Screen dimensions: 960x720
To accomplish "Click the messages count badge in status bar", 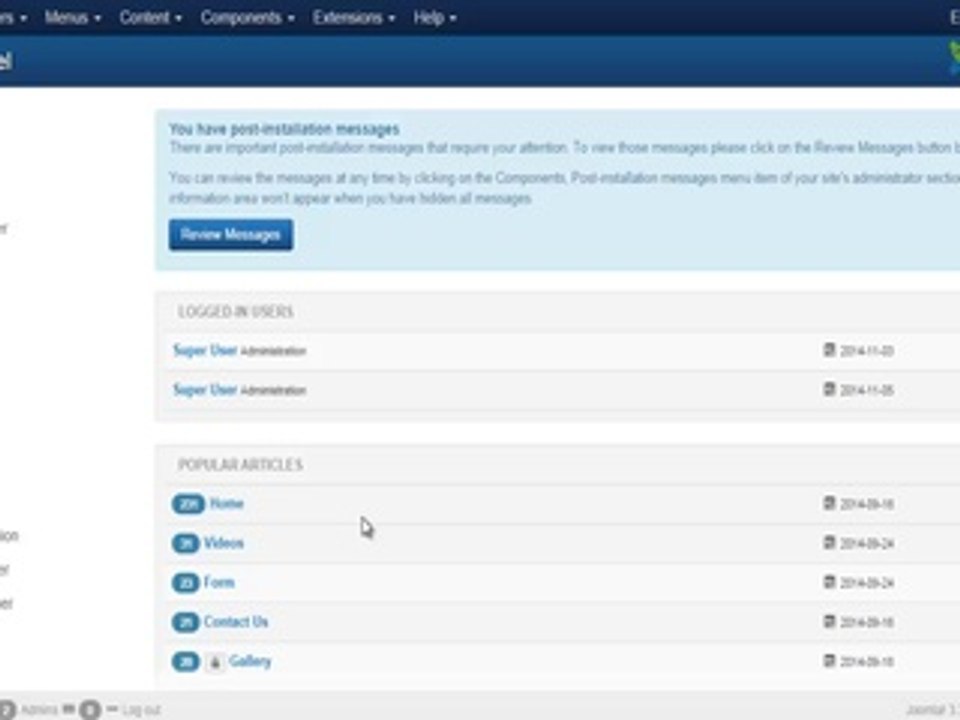I will 90,710.
